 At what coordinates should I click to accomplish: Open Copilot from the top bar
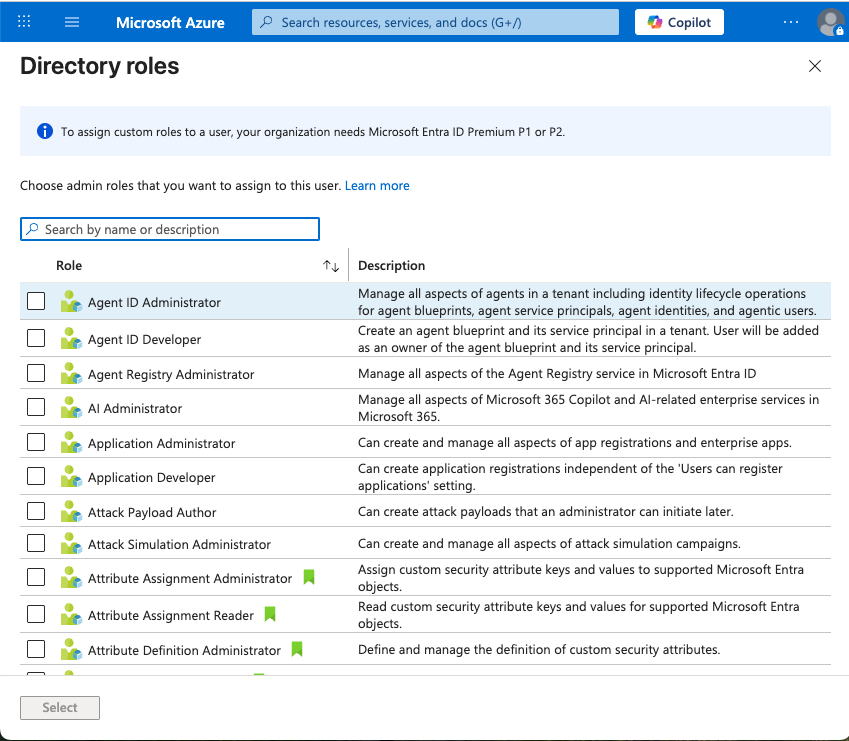point(679,22)
